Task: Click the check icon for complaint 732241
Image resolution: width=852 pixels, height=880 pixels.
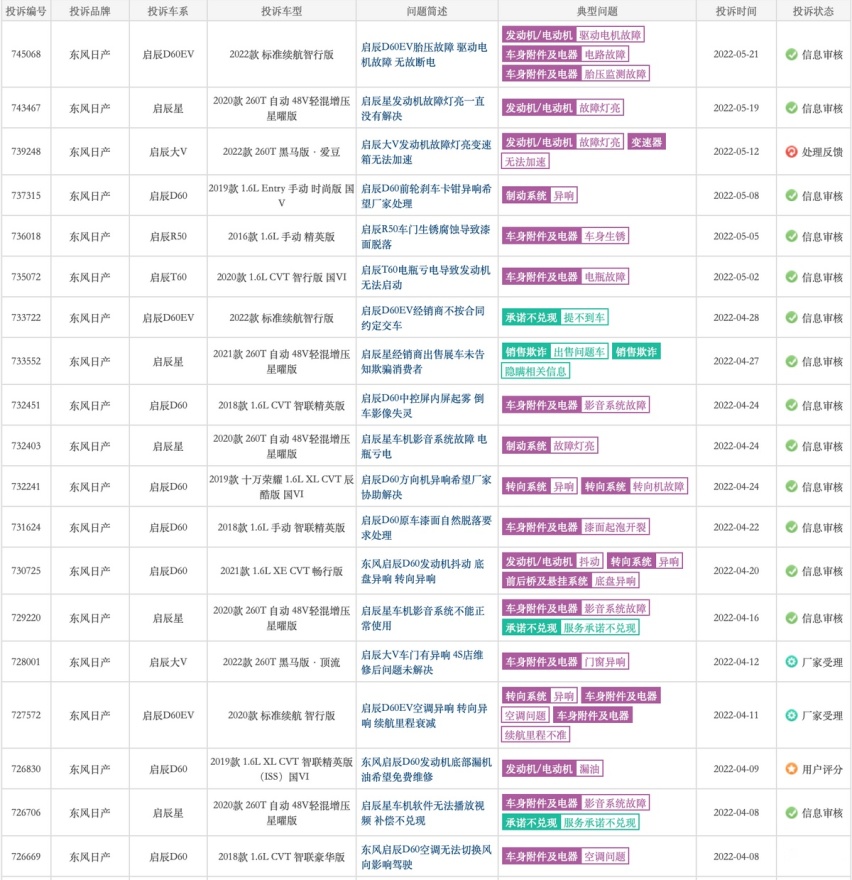Action: (791, 487)
